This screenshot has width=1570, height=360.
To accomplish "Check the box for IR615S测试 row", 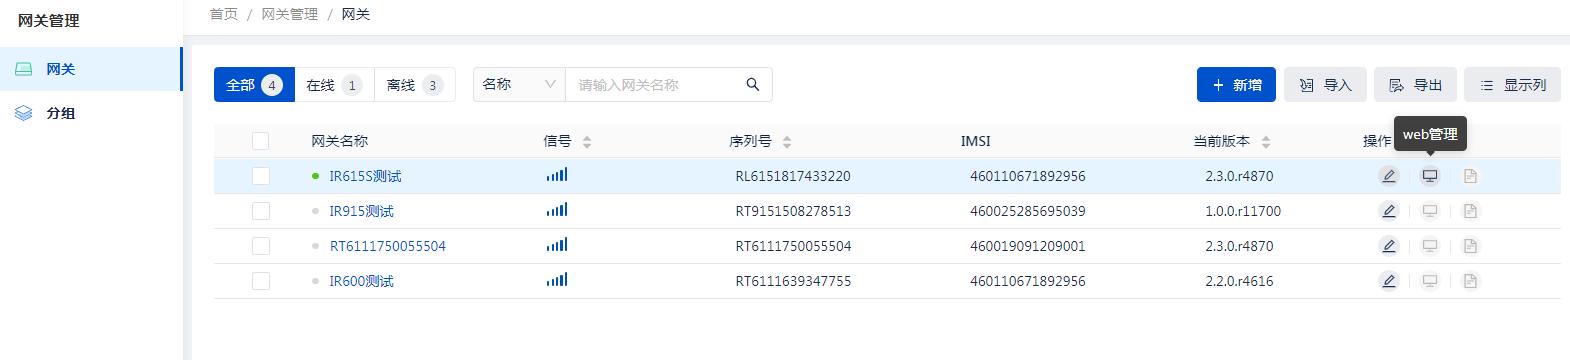I will 261,176.
